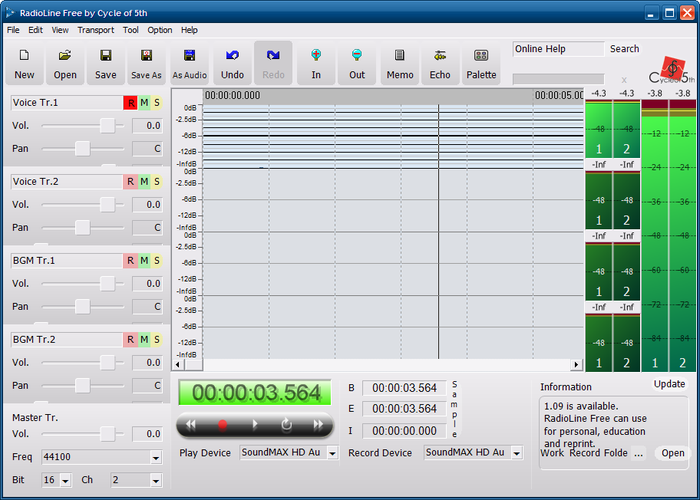Click the Update button
Image resolution: width=700 pixels, height=500 pixels.
pyautogui.click(x=669, y=384)
